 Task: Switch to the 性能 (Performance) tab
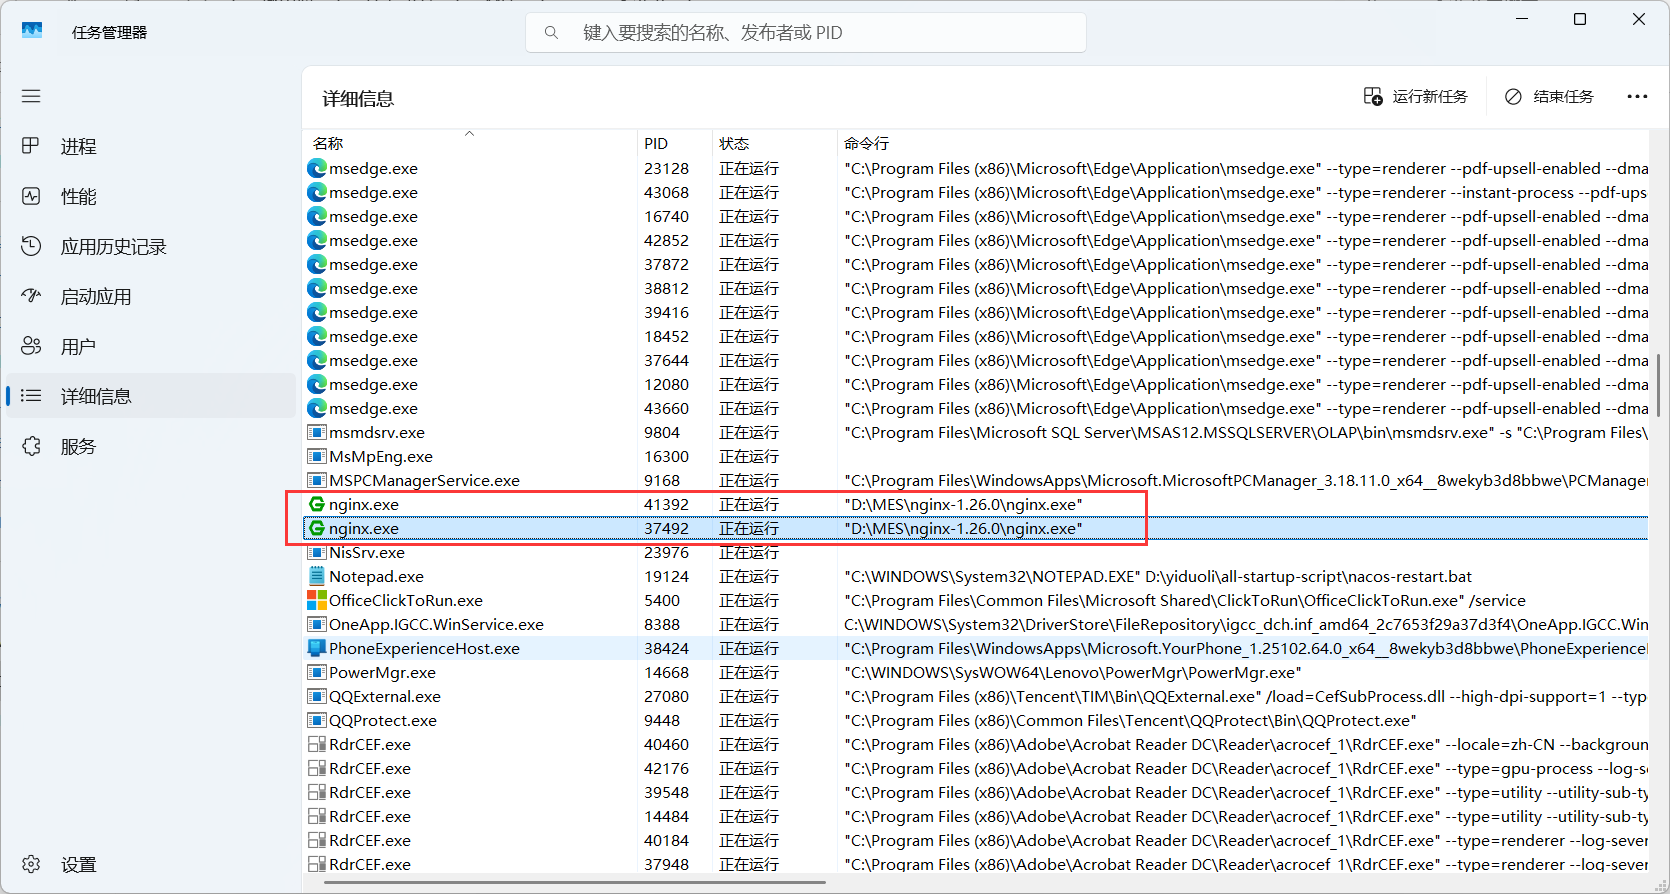(151, 196)
